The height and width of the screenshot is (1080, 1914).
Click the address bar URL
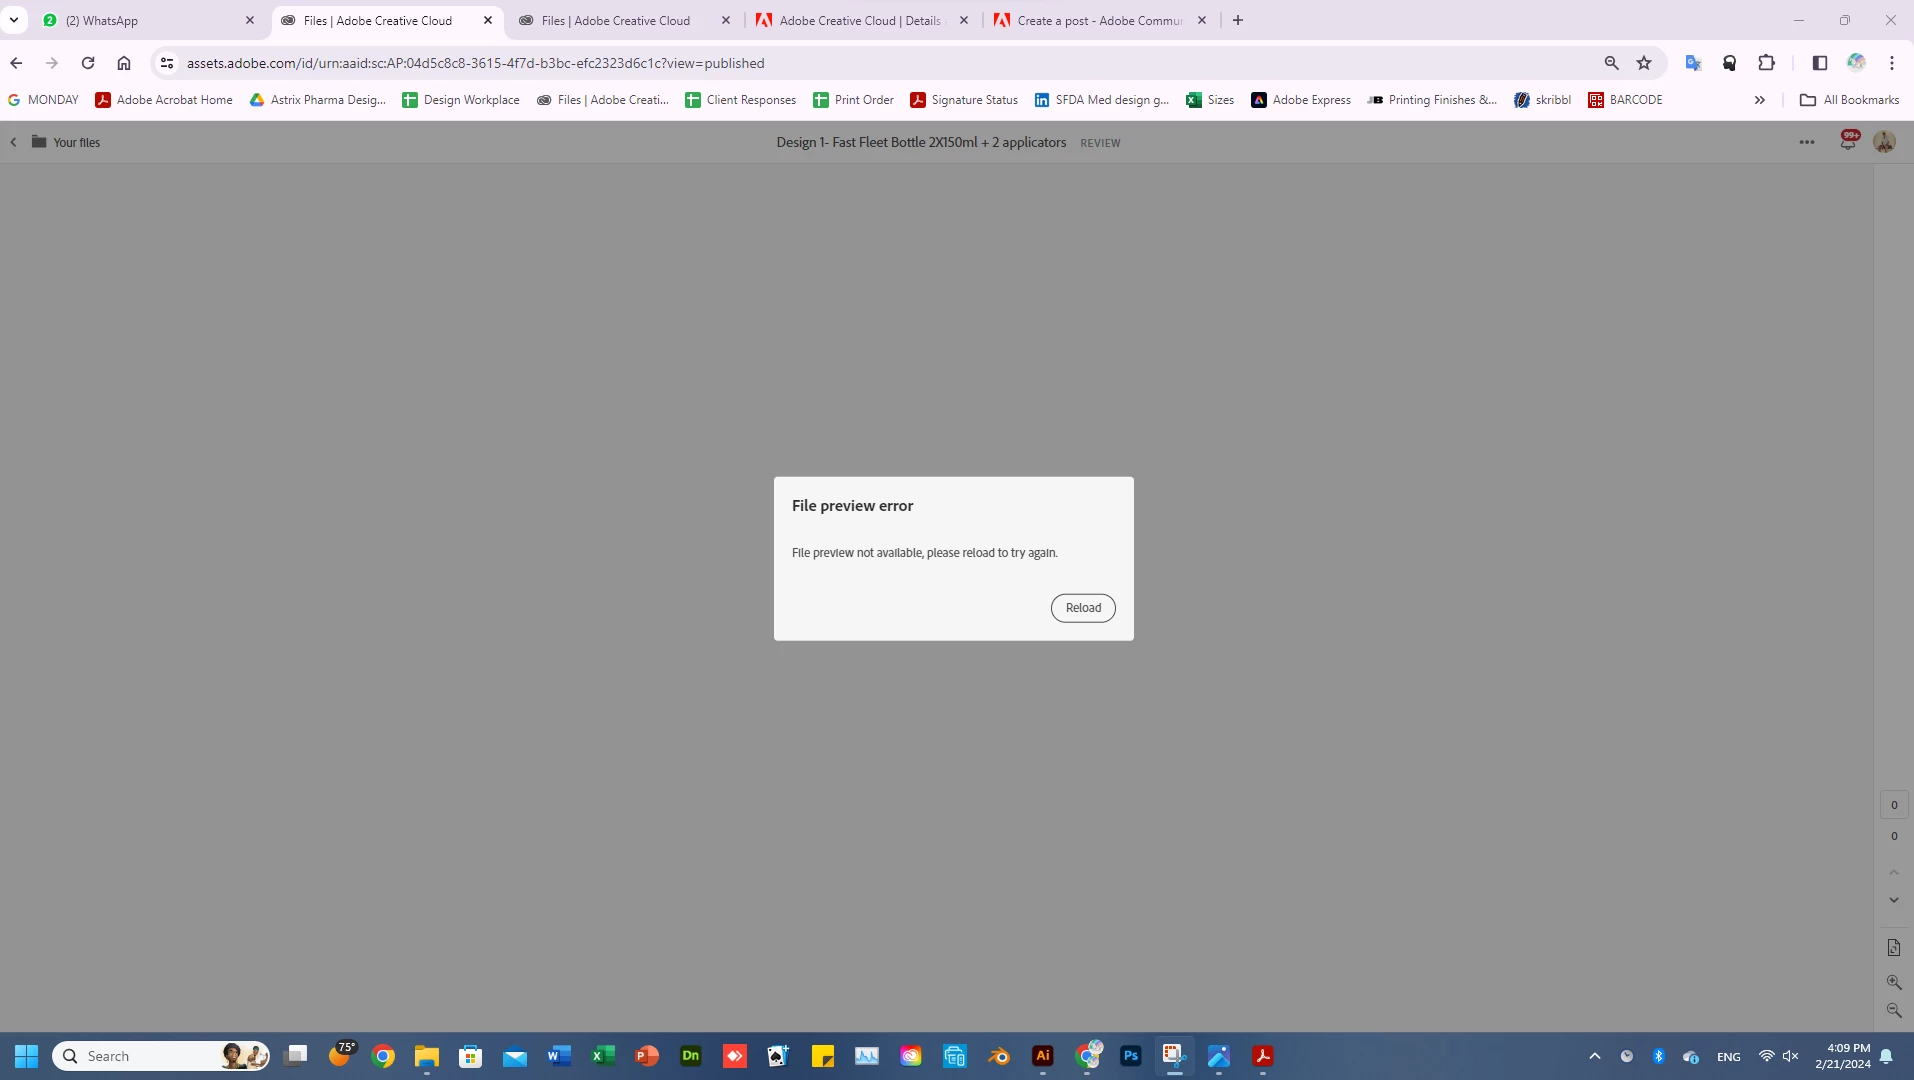click(476, 63)
